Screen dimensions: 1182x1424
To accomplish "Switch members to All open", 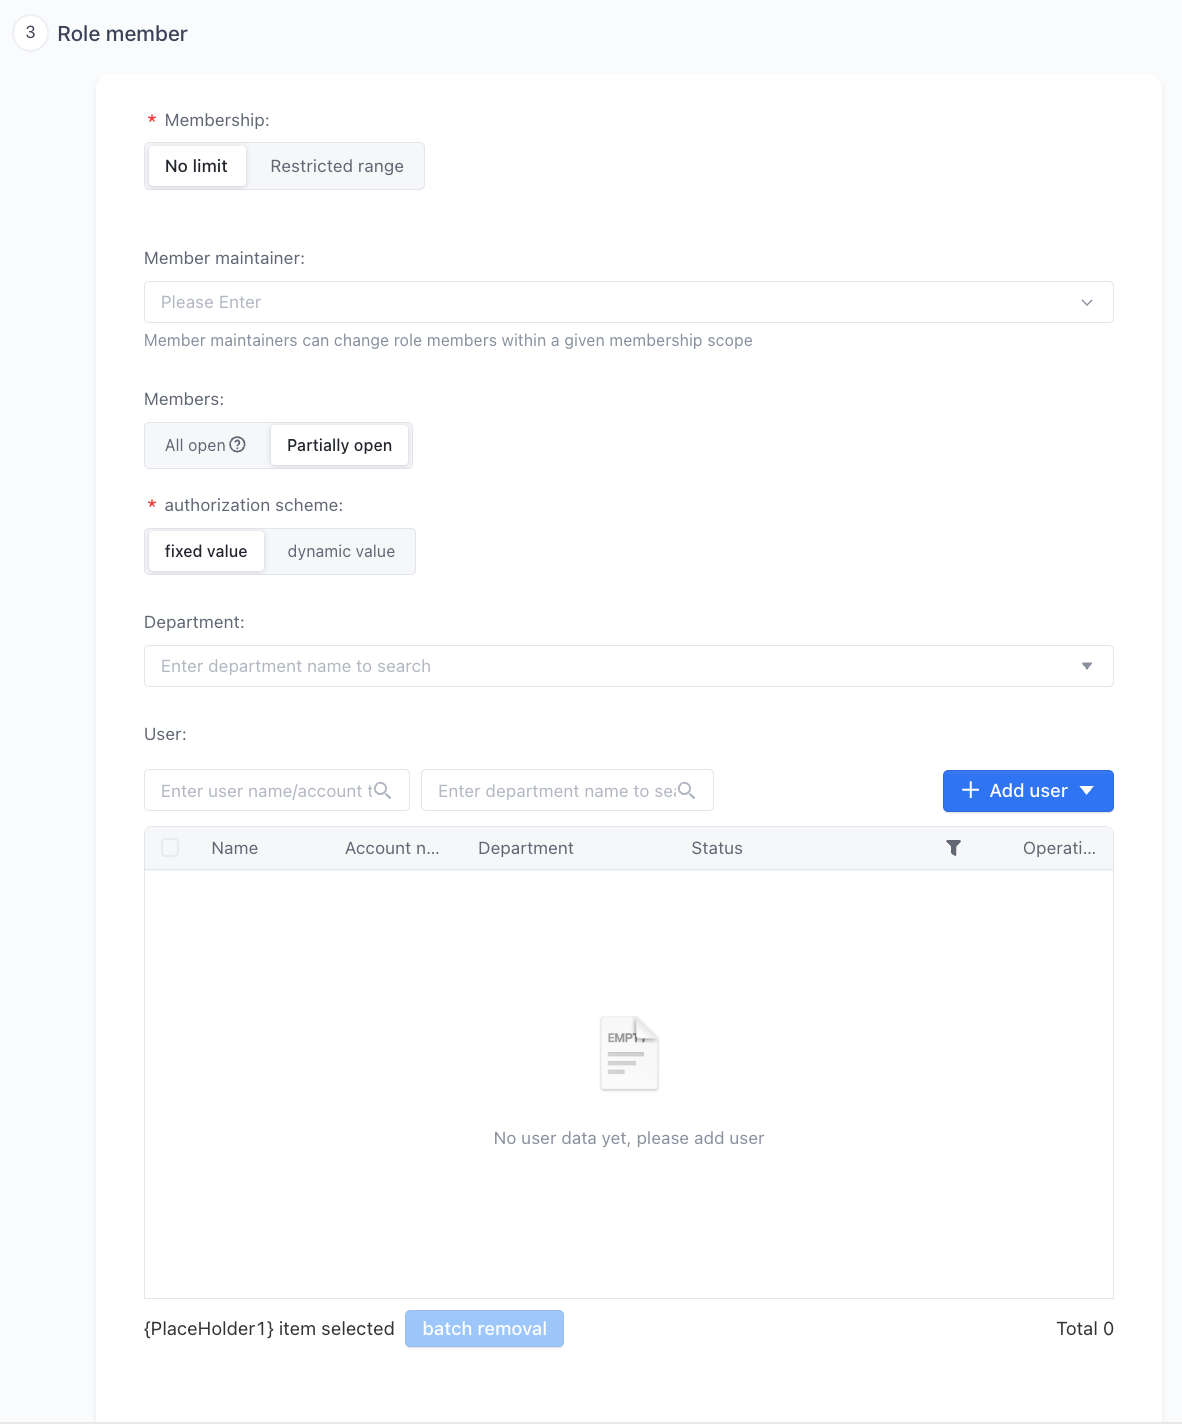I will [x=205, y=445].
